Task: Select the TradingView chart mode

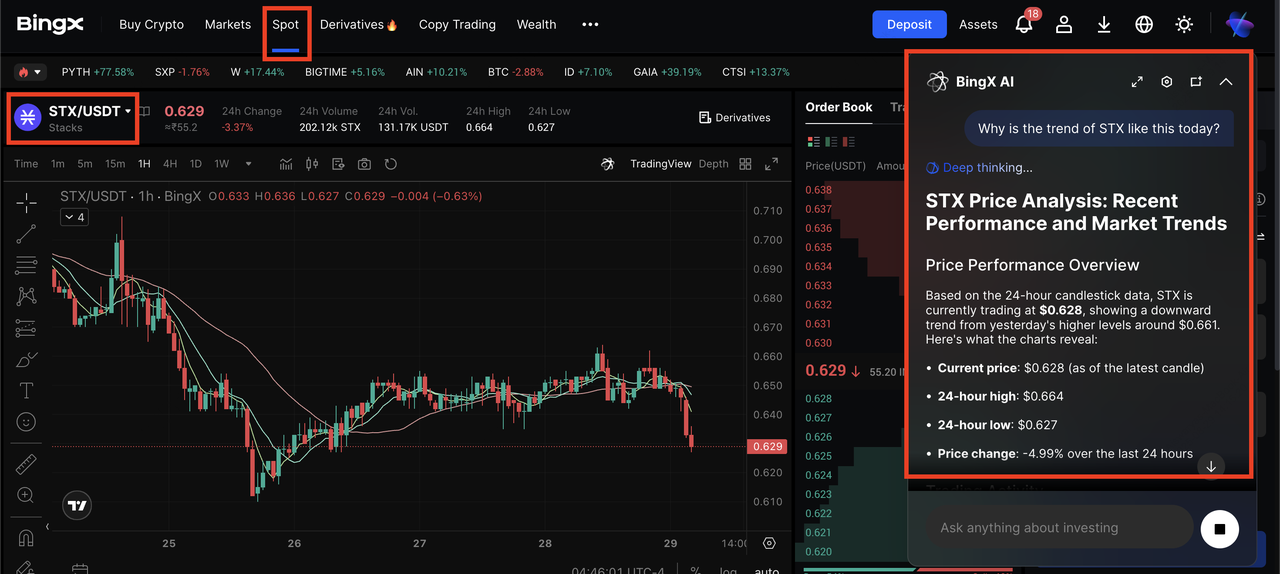Action: click(x=660, y=164)
